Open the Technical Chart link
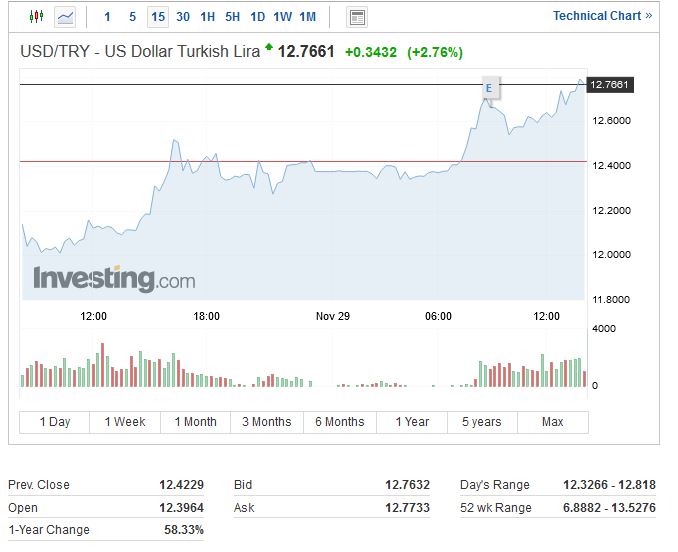Screen dimensions: 678x552 pos(602,16)
